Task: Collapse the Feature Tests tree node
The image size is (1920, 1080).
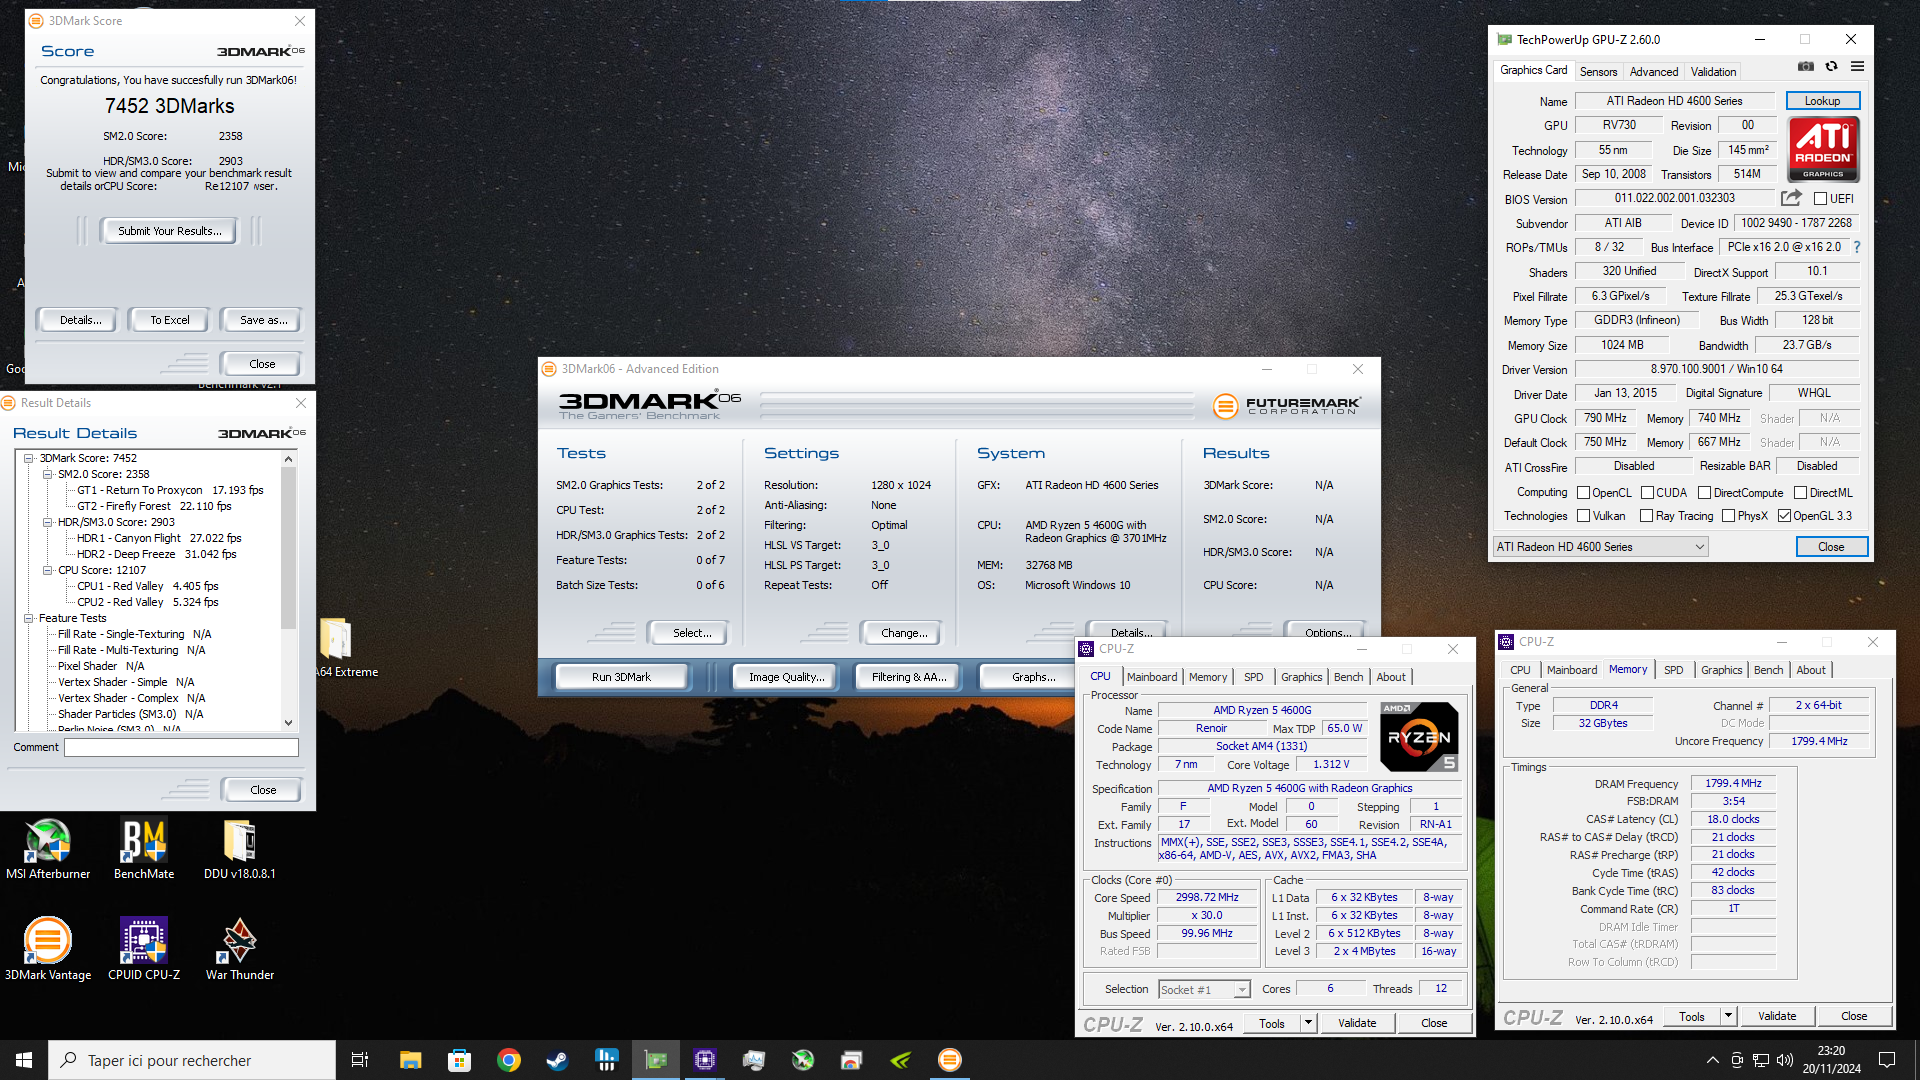Action: (29, 618)
